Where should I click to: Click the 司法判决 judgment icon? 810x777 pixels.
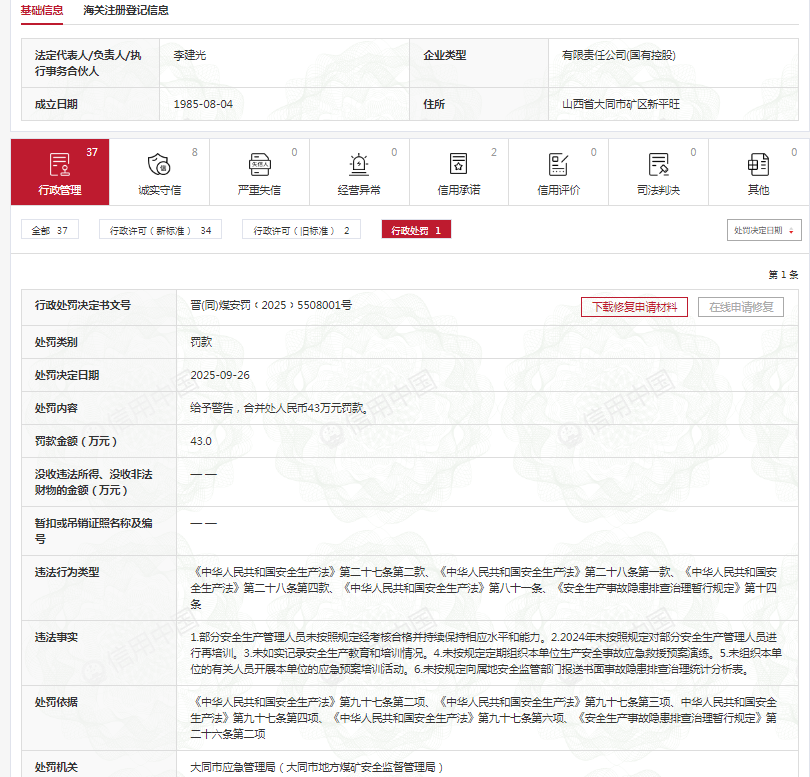click(658, 164)
